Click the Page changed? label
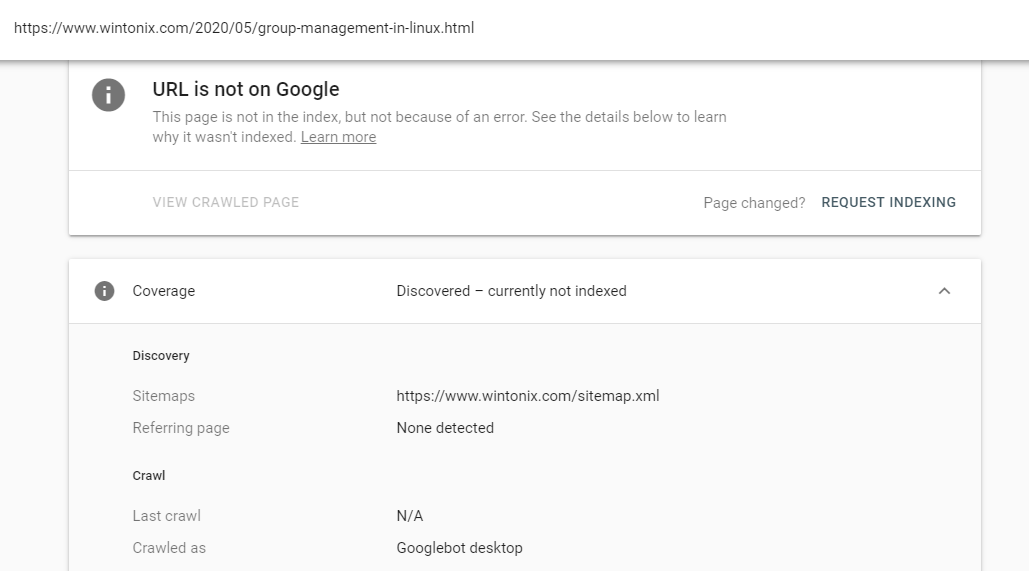 (754, 203)
